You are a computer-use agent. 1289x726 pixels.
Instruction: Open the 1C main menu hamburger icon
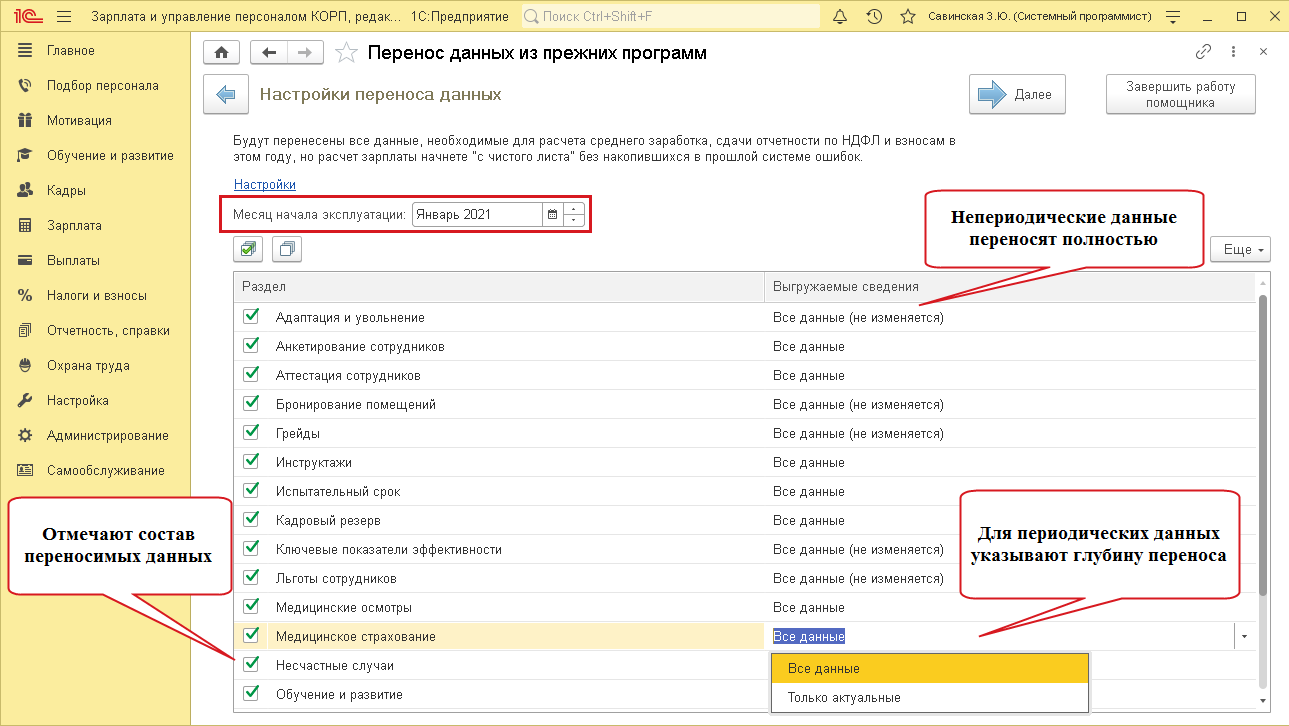click(65, 16)
